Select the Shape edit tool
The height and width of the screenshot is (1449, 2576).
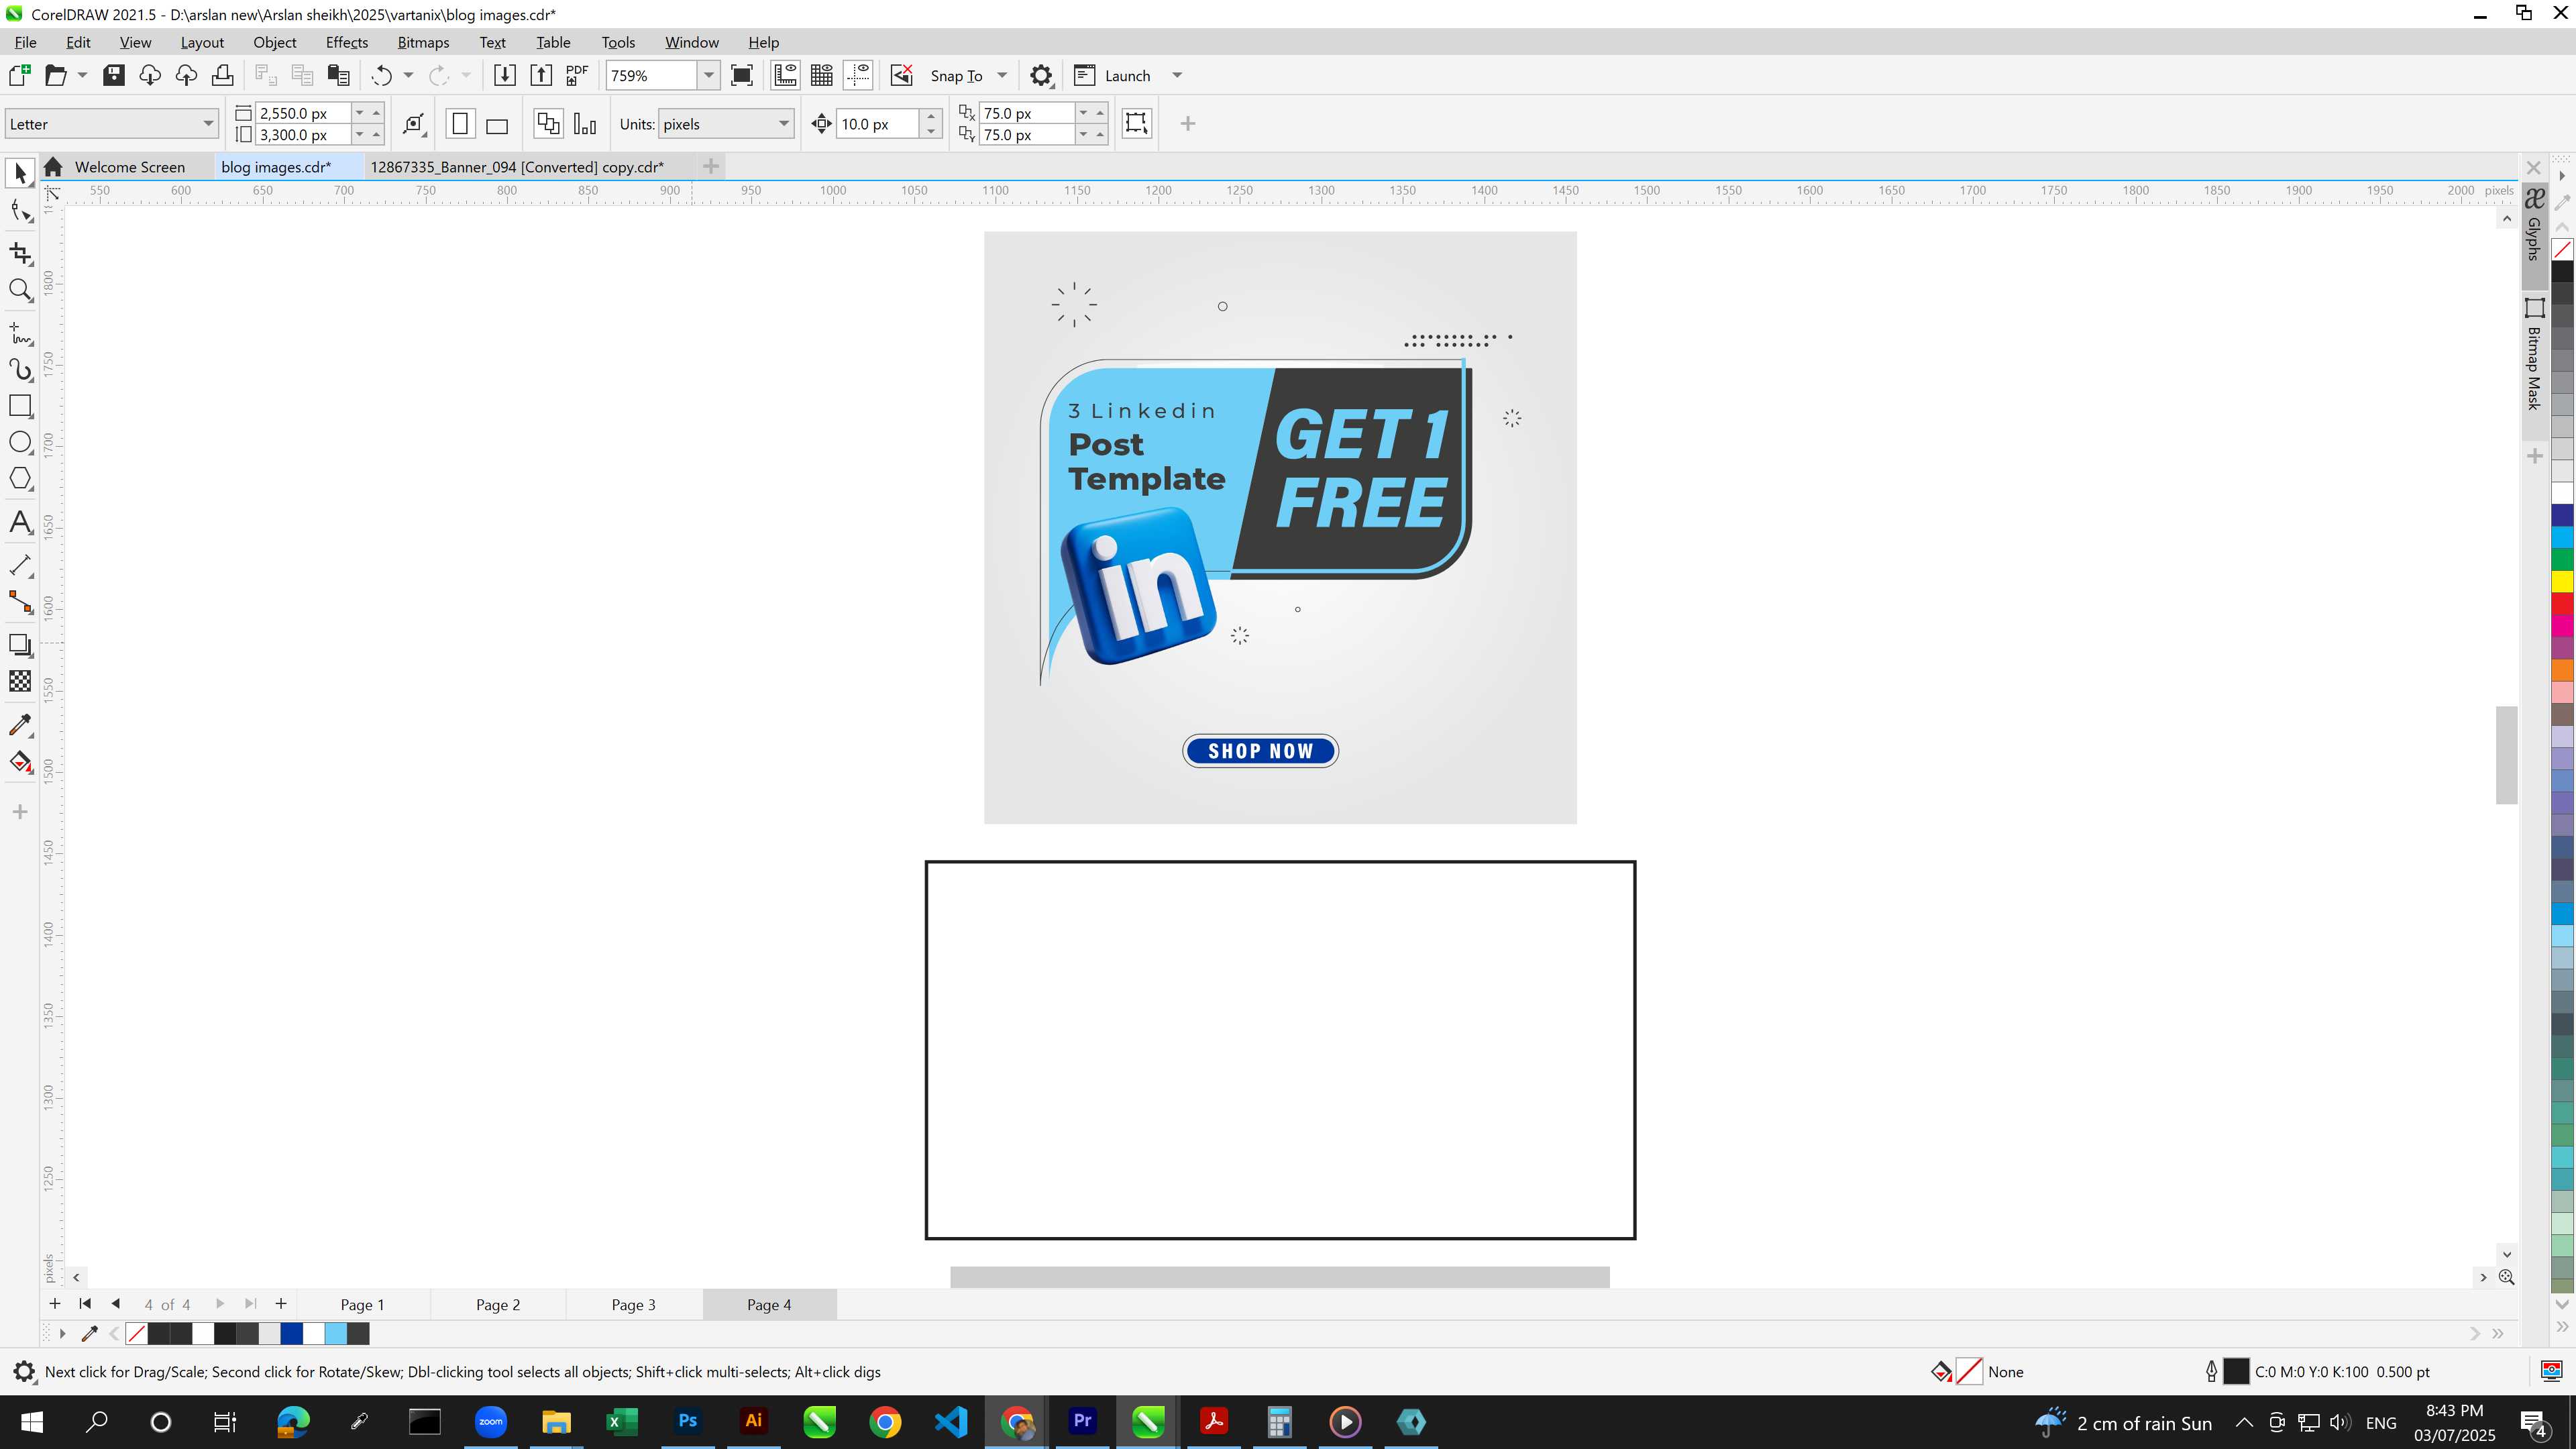pyautogui.click(x=20, y=211)
